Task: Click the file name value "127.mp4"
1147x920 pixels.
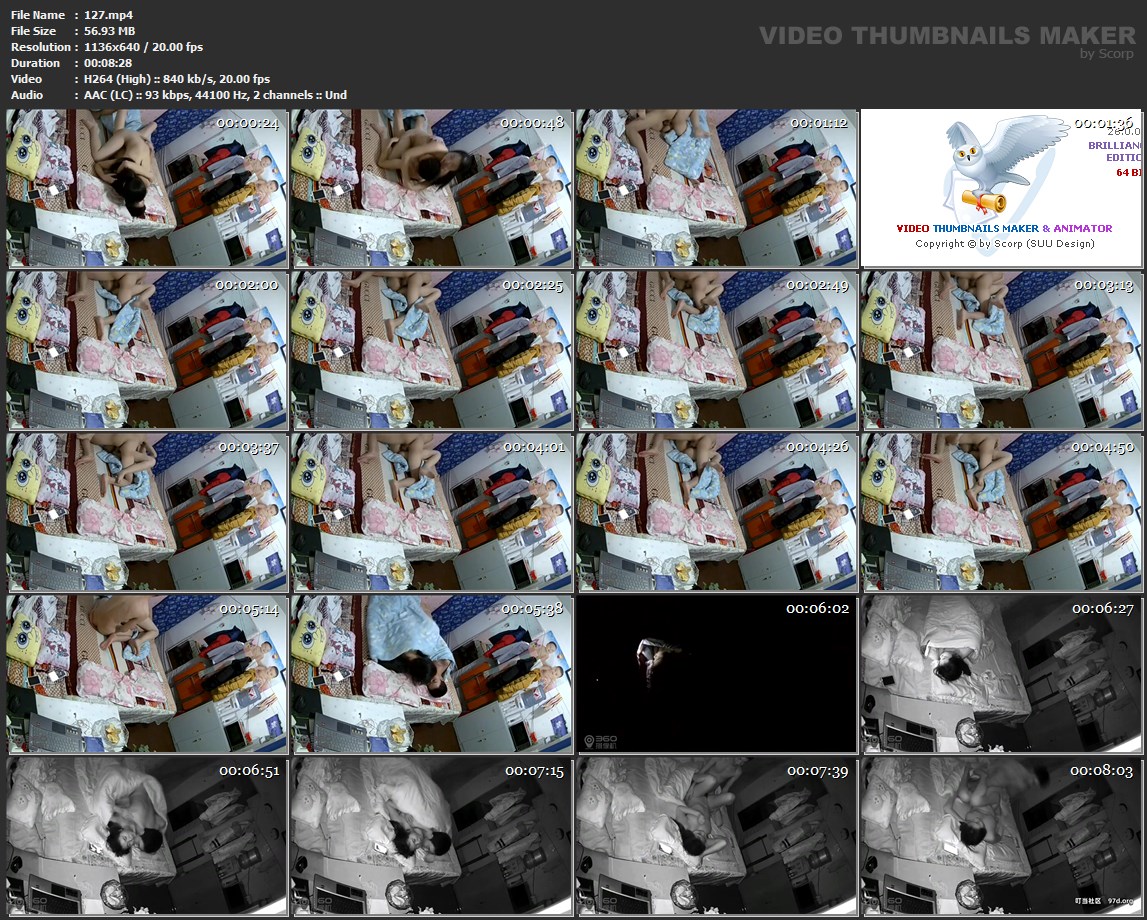Action: click(108, 15)
